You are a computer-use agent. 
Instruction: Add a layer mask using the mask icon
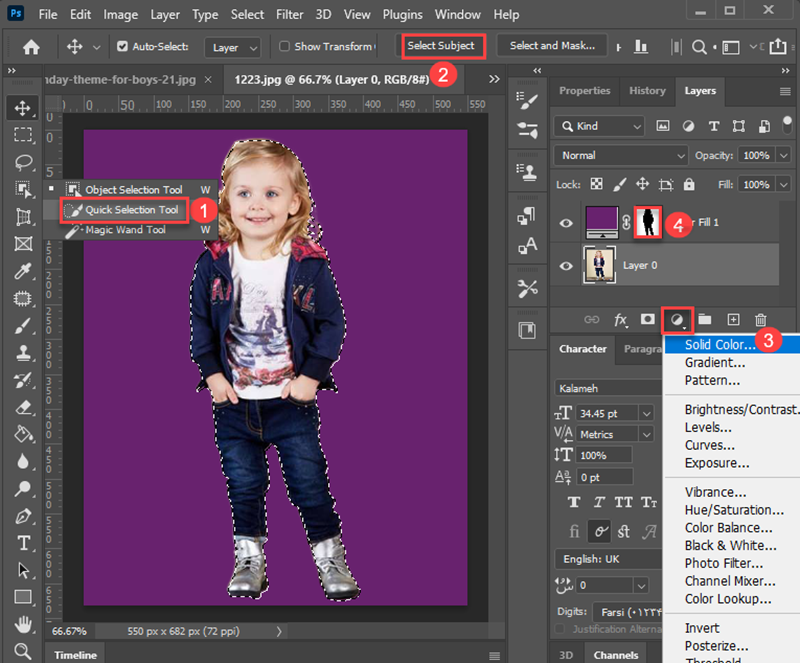(x=647, y=320)
